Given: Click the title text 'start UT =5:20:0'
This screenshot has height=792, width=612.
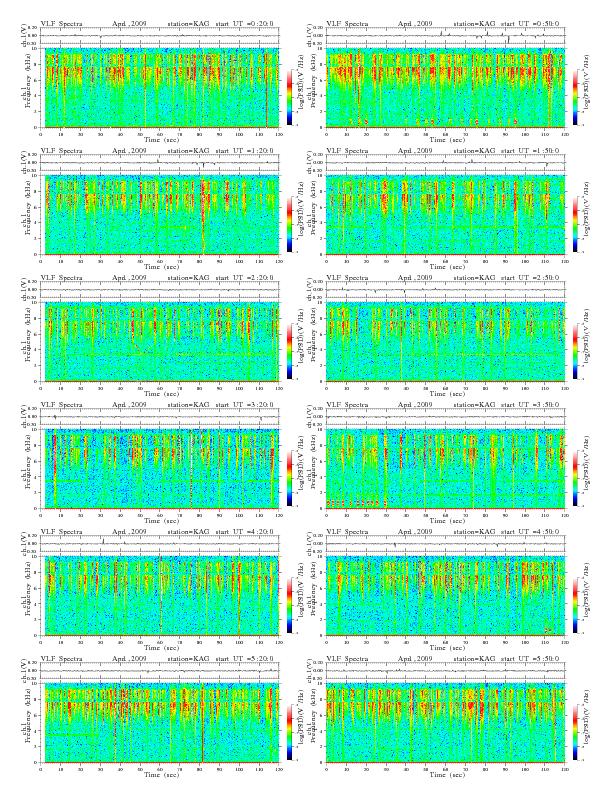Looking at the screenshot, I should 244,659.
